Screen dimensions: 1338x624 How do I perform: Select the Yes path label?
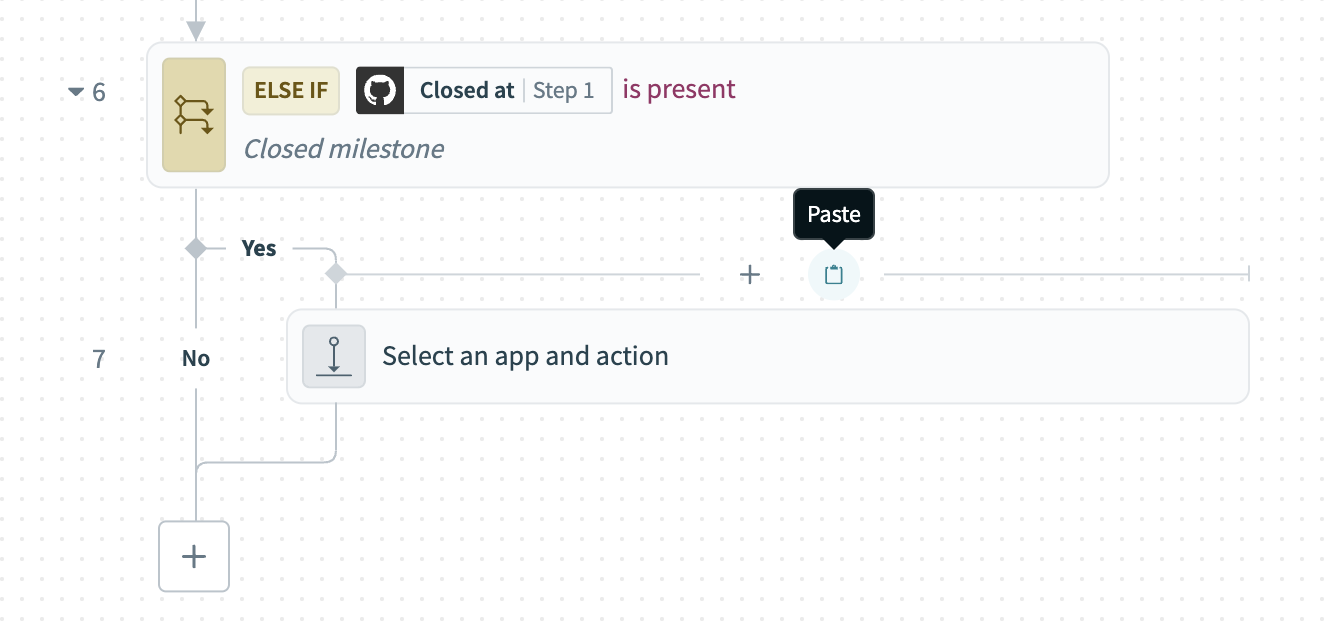[x=259, y=248]
